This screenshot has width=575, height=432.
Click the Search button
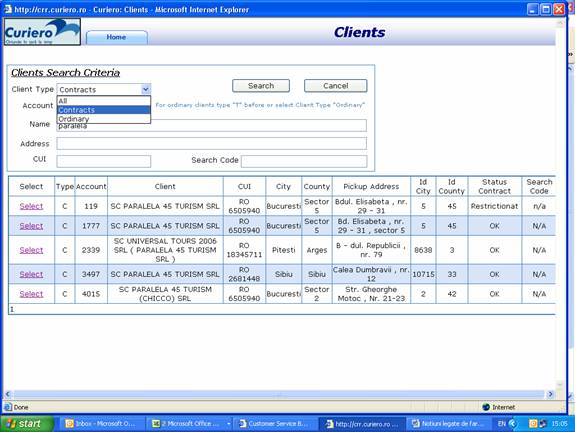click(x=261, y=86)
